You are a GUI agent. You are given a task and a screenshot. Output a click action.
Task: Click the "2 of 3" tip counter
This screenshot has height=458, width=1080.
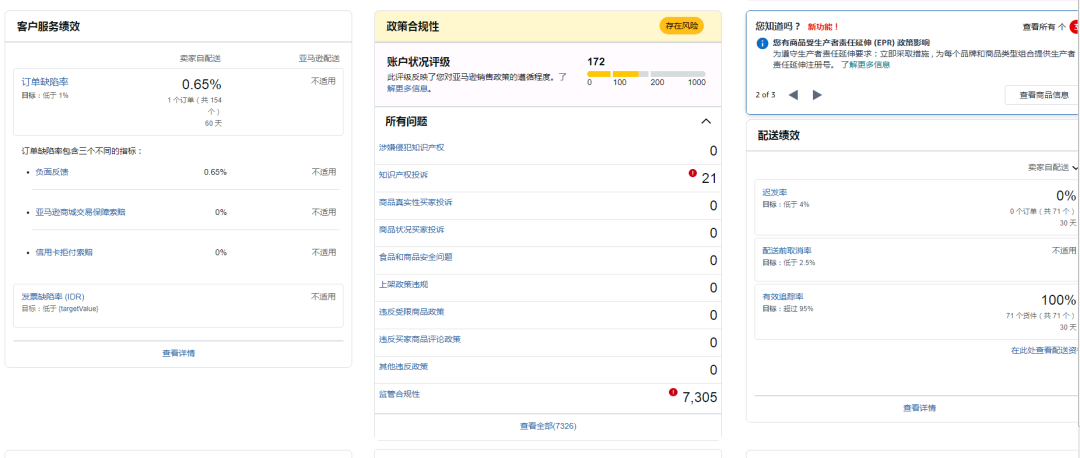pos(766,95)
